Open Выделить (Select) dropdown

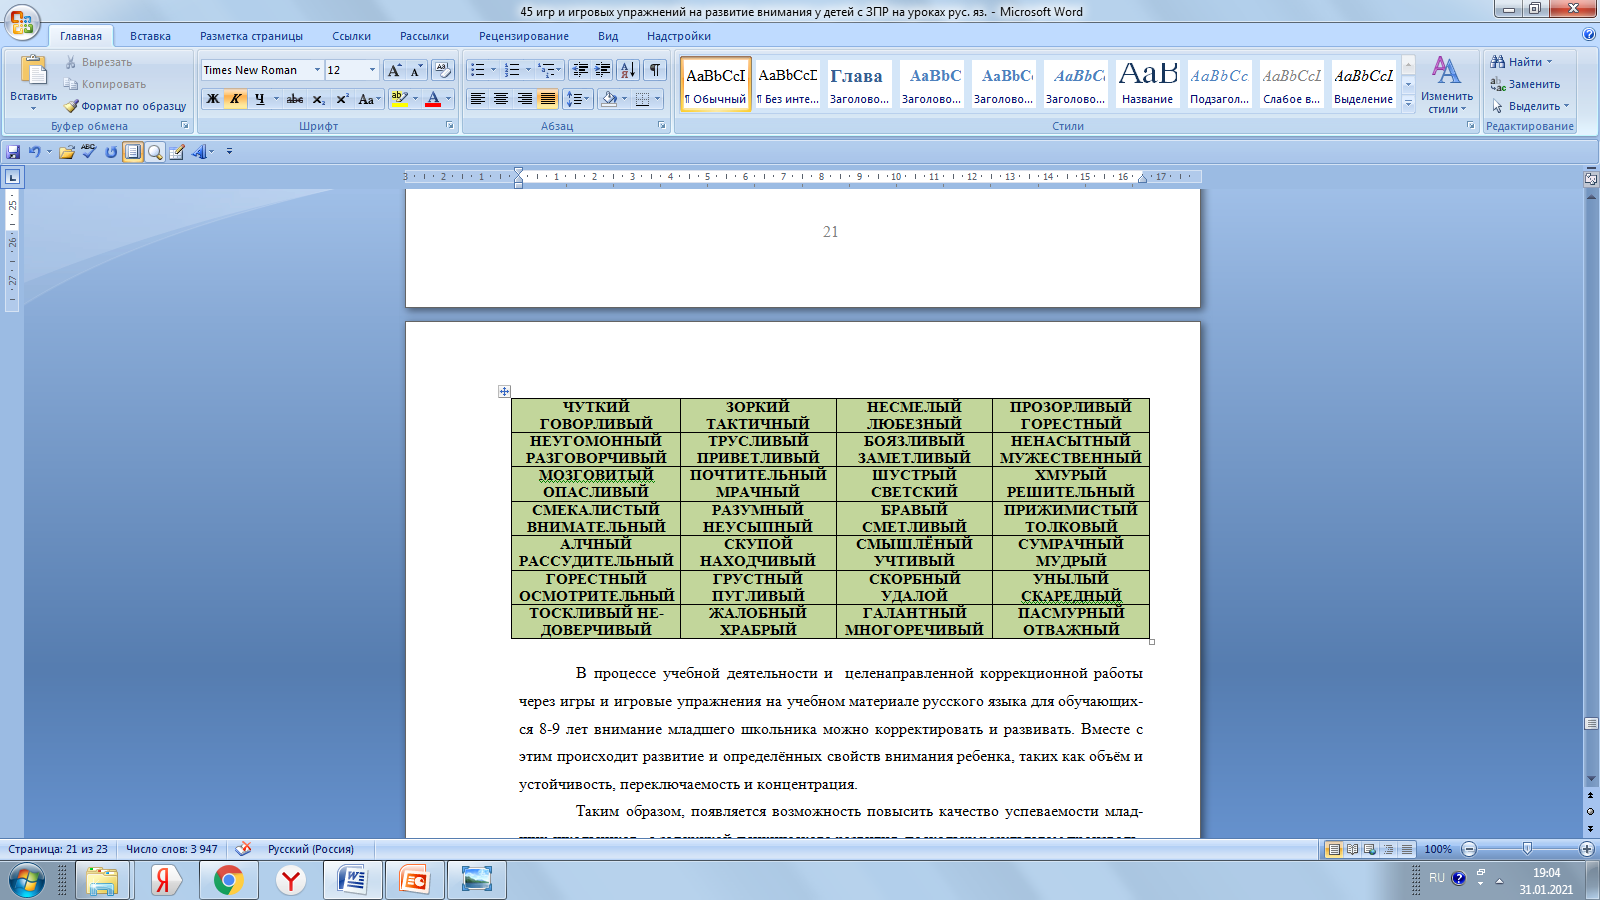click(1530, 106)
